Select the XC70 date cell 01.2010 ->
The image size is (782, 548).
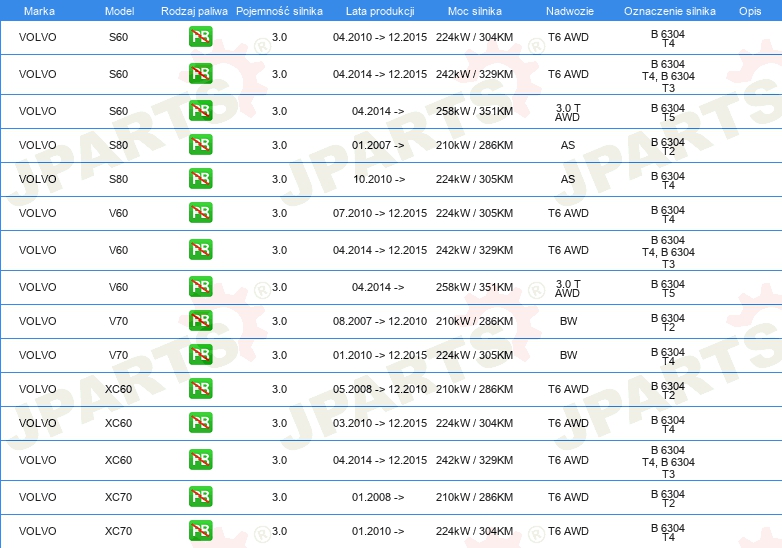point(378,531)
